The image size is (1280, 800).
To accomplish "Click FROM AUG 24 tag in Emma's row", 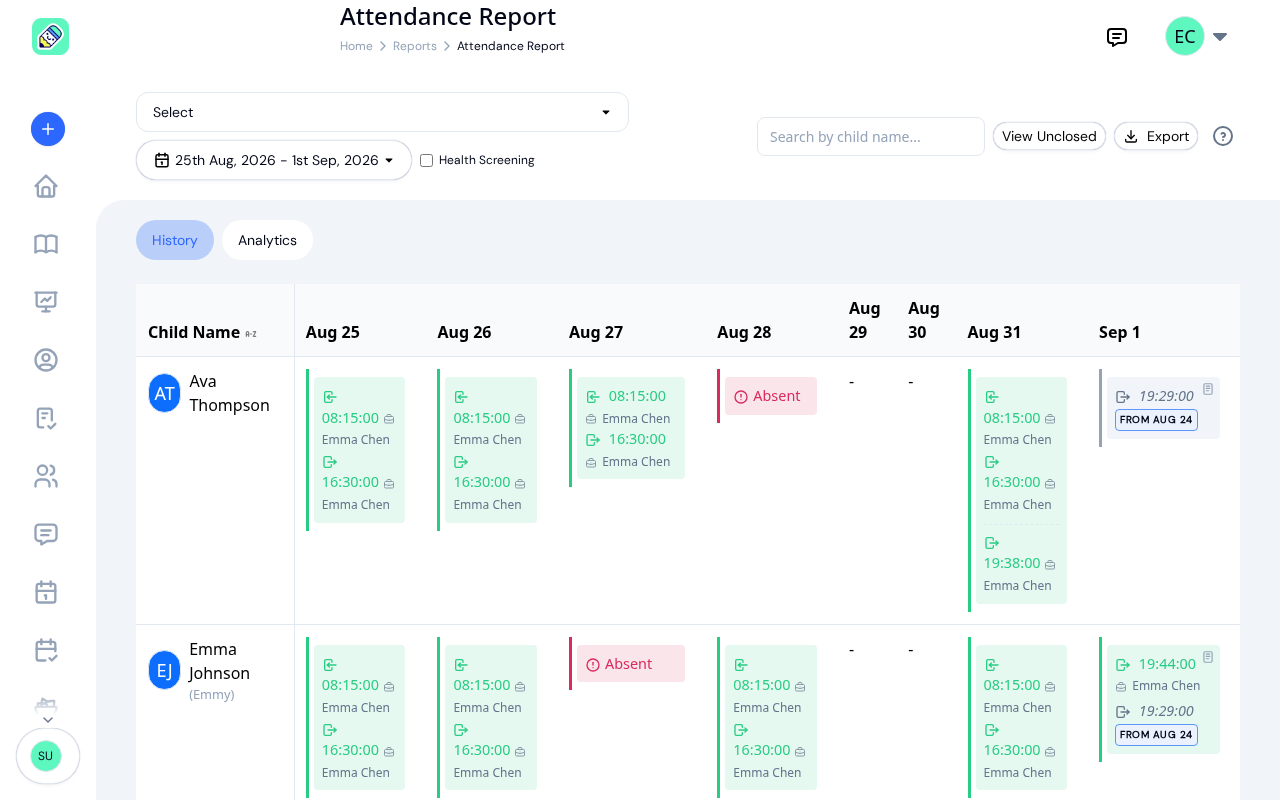I will 1156,734.
